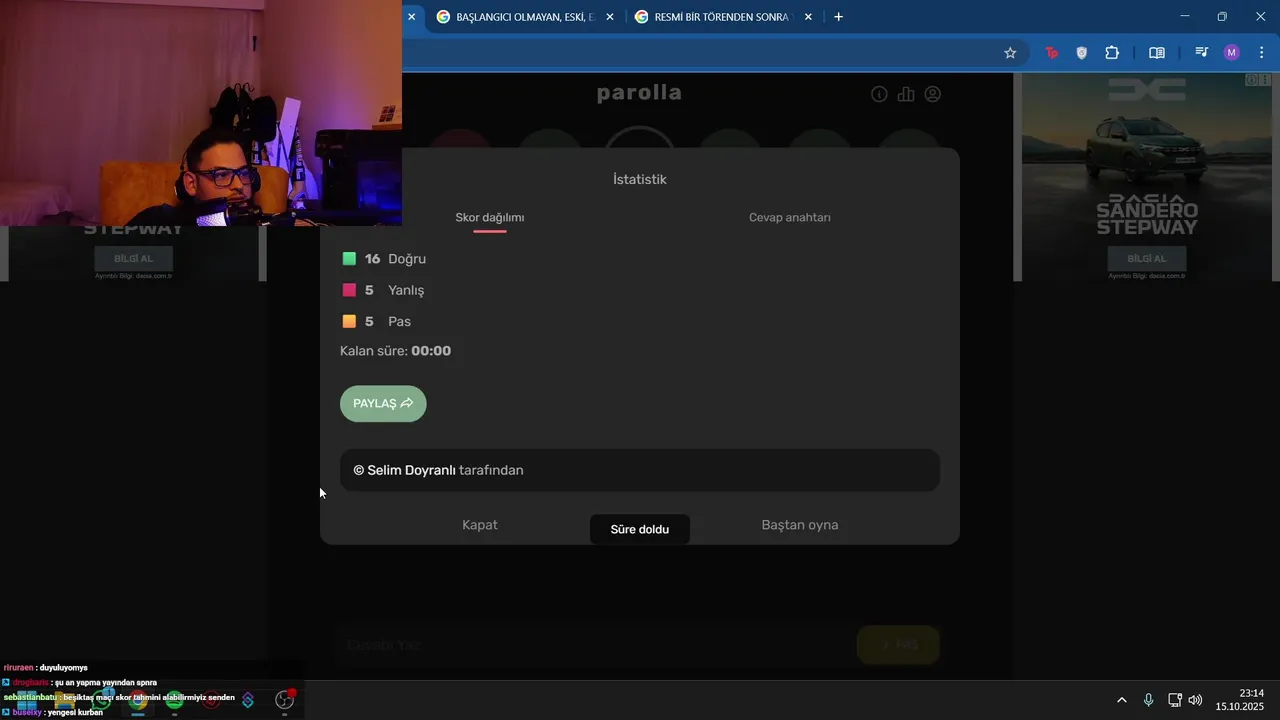The width and height of the screenshot is (1280, 720).
Task: Open the Selim Doyranlı credit link
Action: 411,470
